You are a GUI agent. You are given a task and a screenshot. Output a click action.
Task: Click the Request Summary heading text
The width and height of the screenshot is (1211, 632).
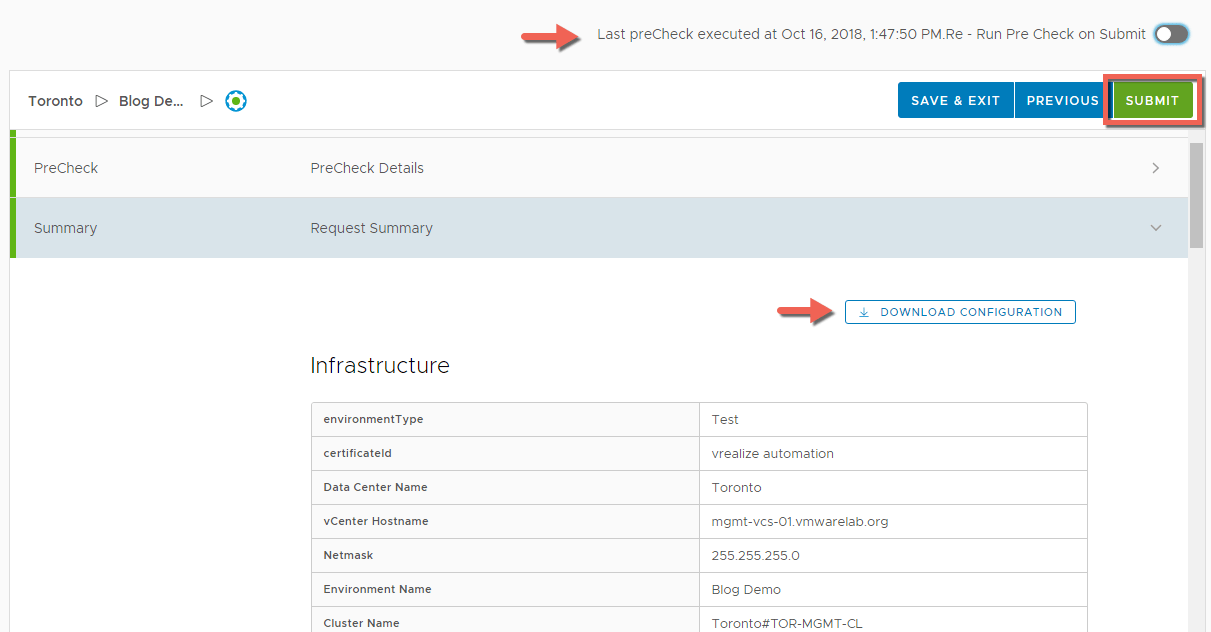coord(371,228)
